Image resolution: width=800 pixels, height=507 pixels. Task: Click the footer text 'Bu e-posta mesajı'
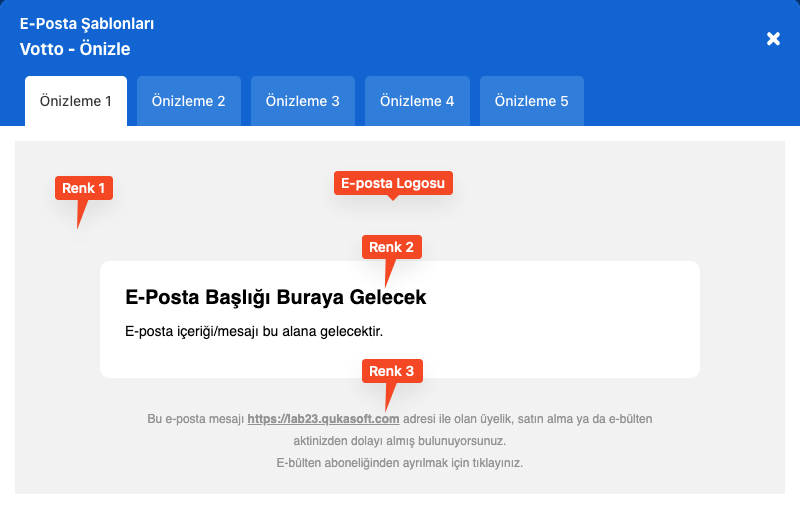click(x=195, y=419)
